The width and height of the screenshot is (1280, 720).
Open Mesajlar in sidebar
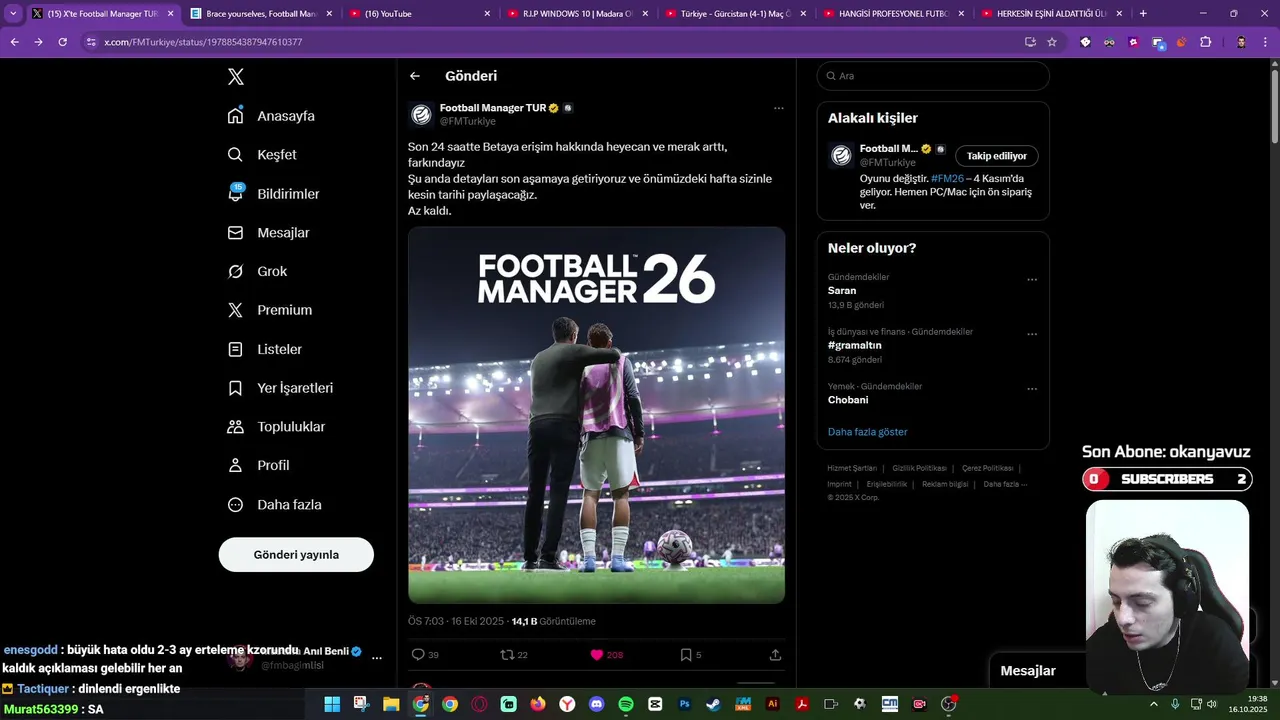click(268, 233)
